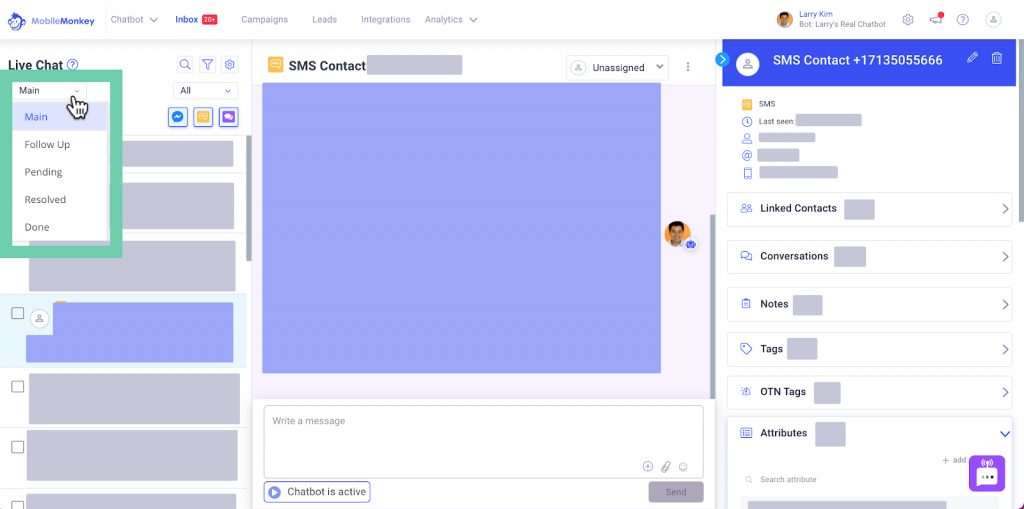Open announcements megaphone icon
Viewport: 1024px width, 509px height.
tap(936, 19)
